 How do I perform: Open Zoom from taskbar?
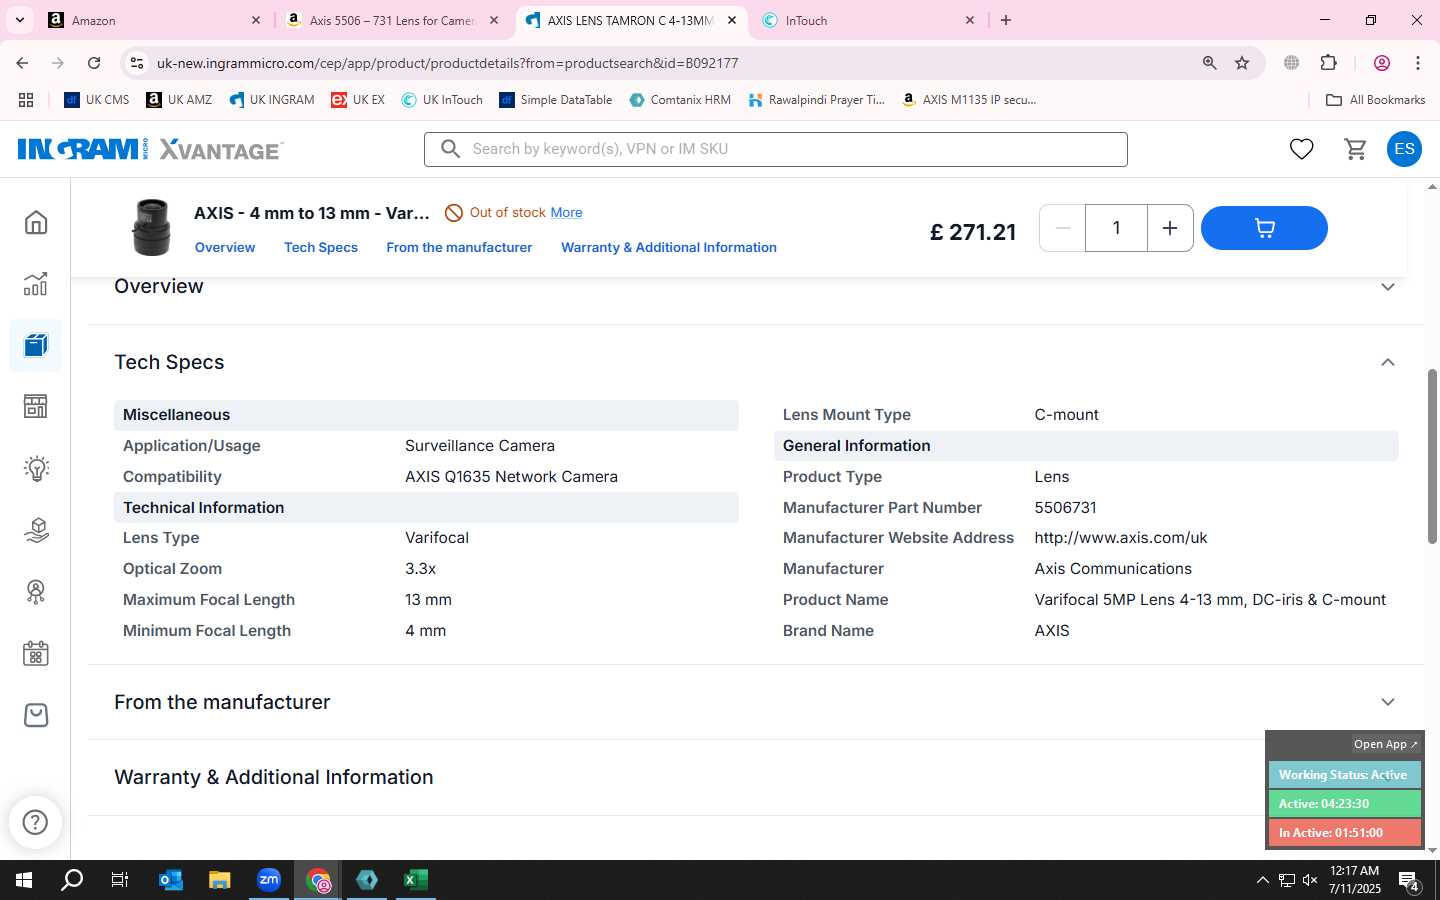268,880
